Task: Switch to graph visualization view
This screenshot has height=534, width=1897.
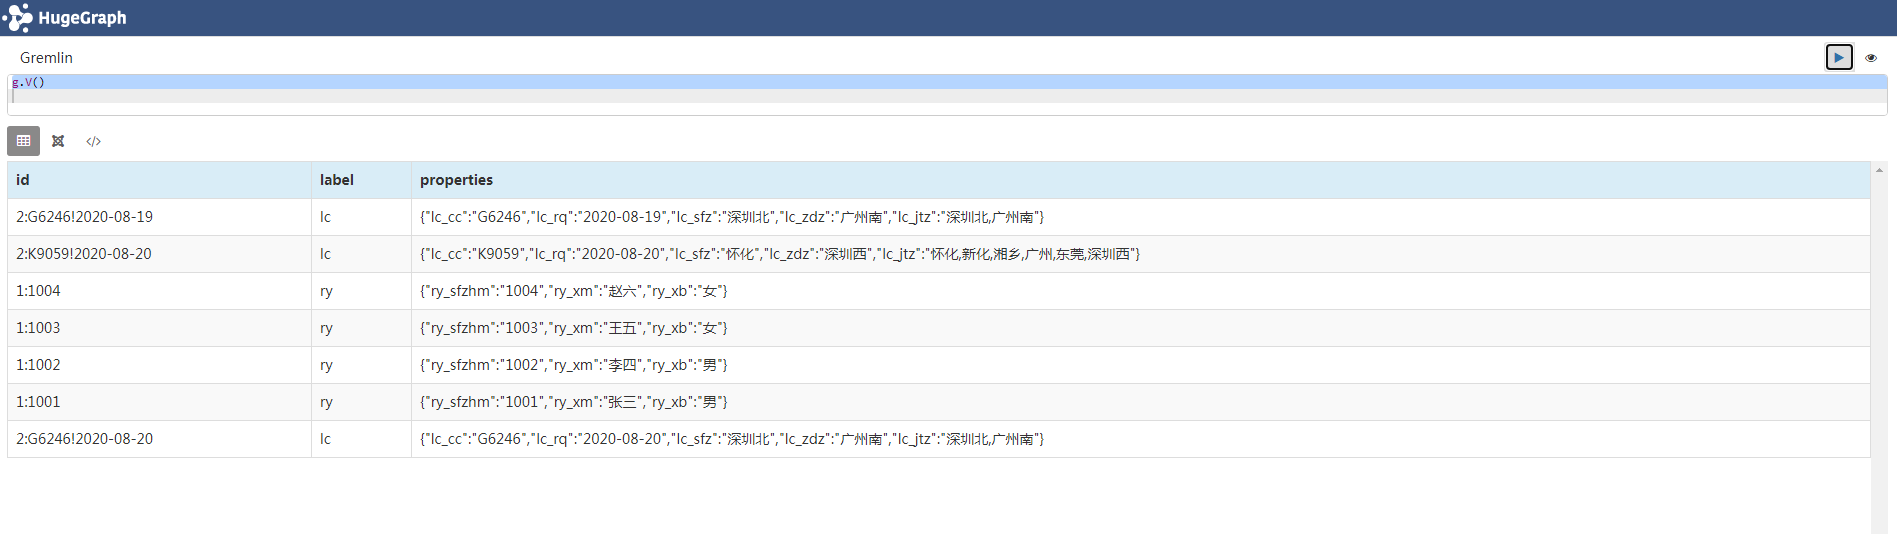Action: coord(58,141)
